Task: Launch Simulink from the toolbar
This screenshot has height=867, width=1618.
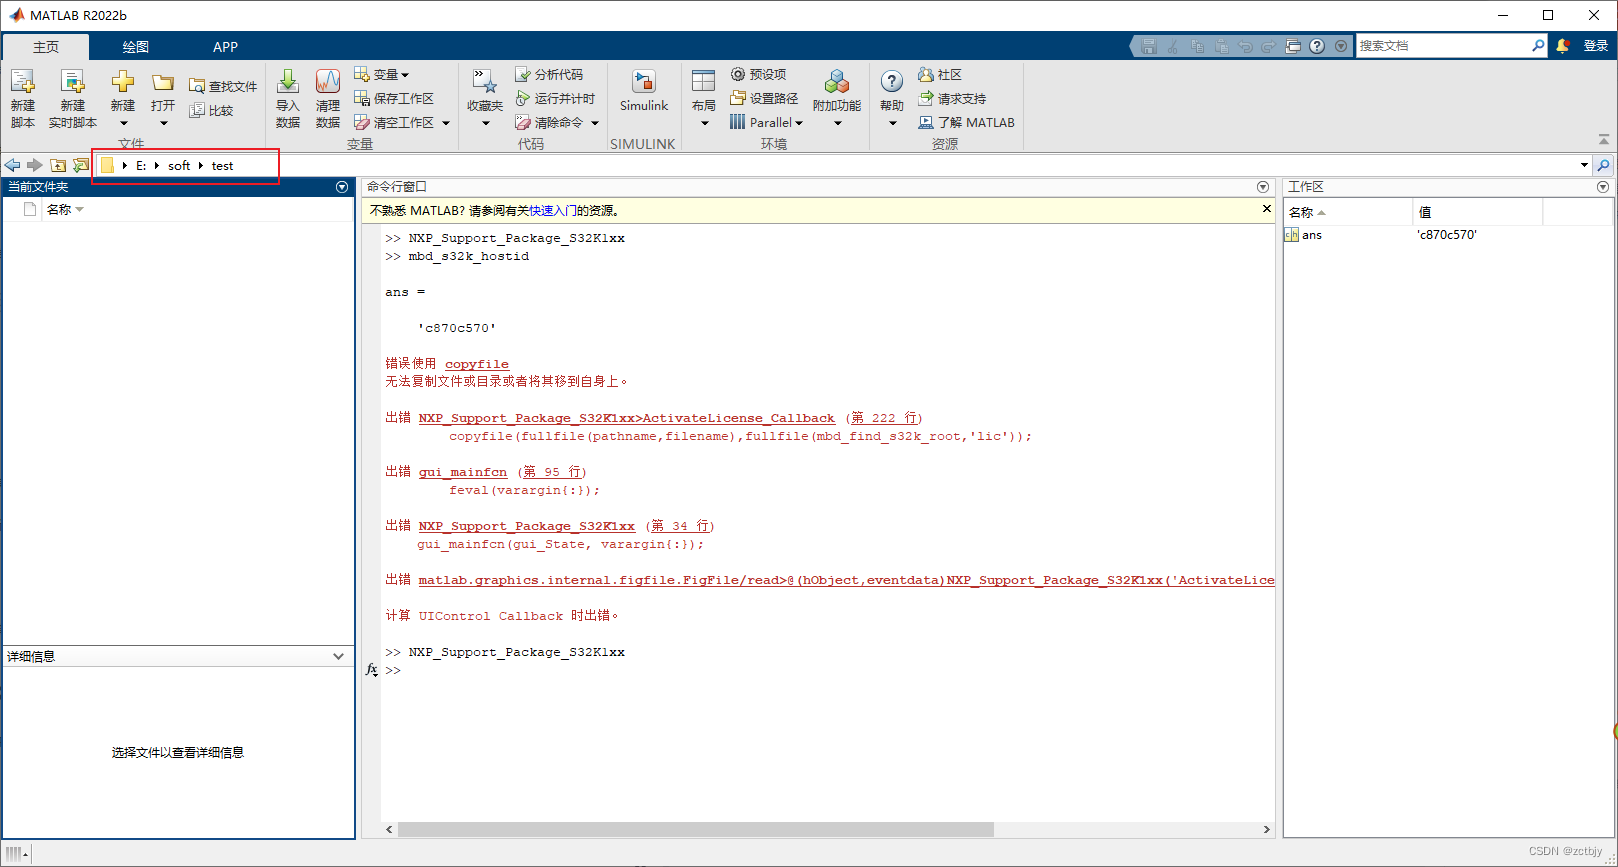Action: [x=644, y=90]
